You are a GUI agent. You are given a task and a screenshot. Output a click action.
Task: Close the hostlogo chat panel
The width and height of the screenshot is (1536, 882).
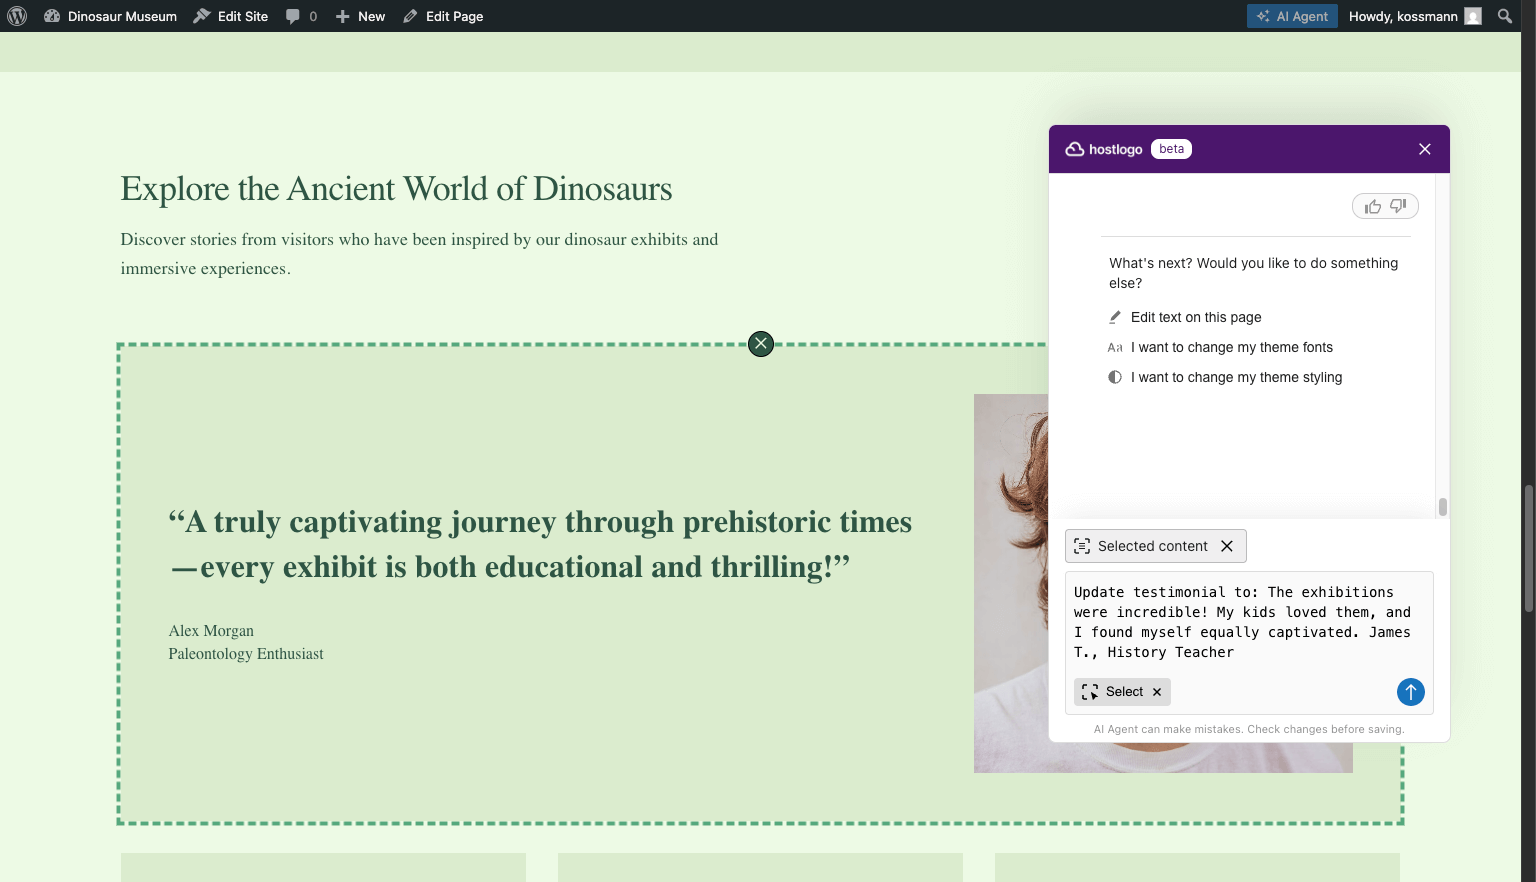[1425, 149]
